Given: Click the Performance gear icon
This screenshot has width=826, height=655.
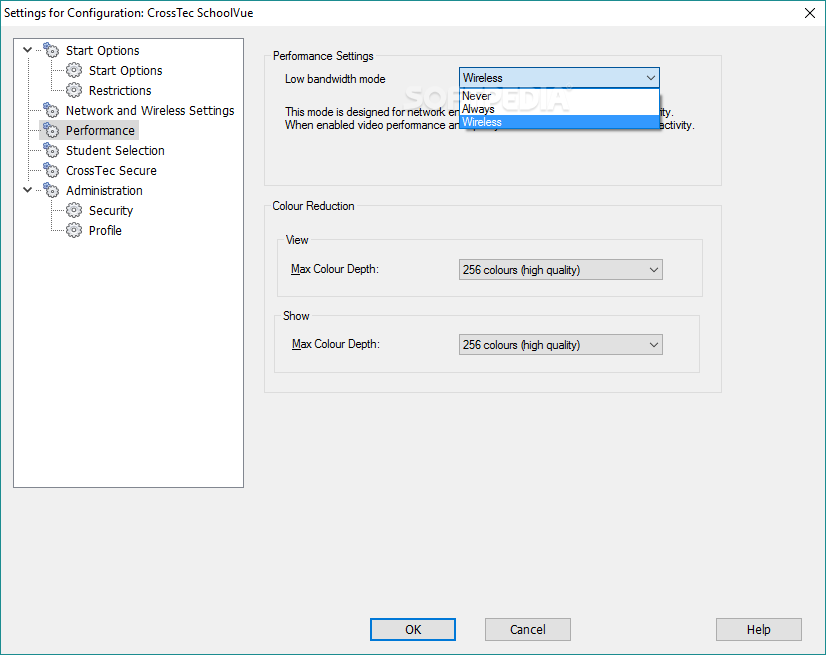Looking at the screenshot, I should tap(51, 130).
